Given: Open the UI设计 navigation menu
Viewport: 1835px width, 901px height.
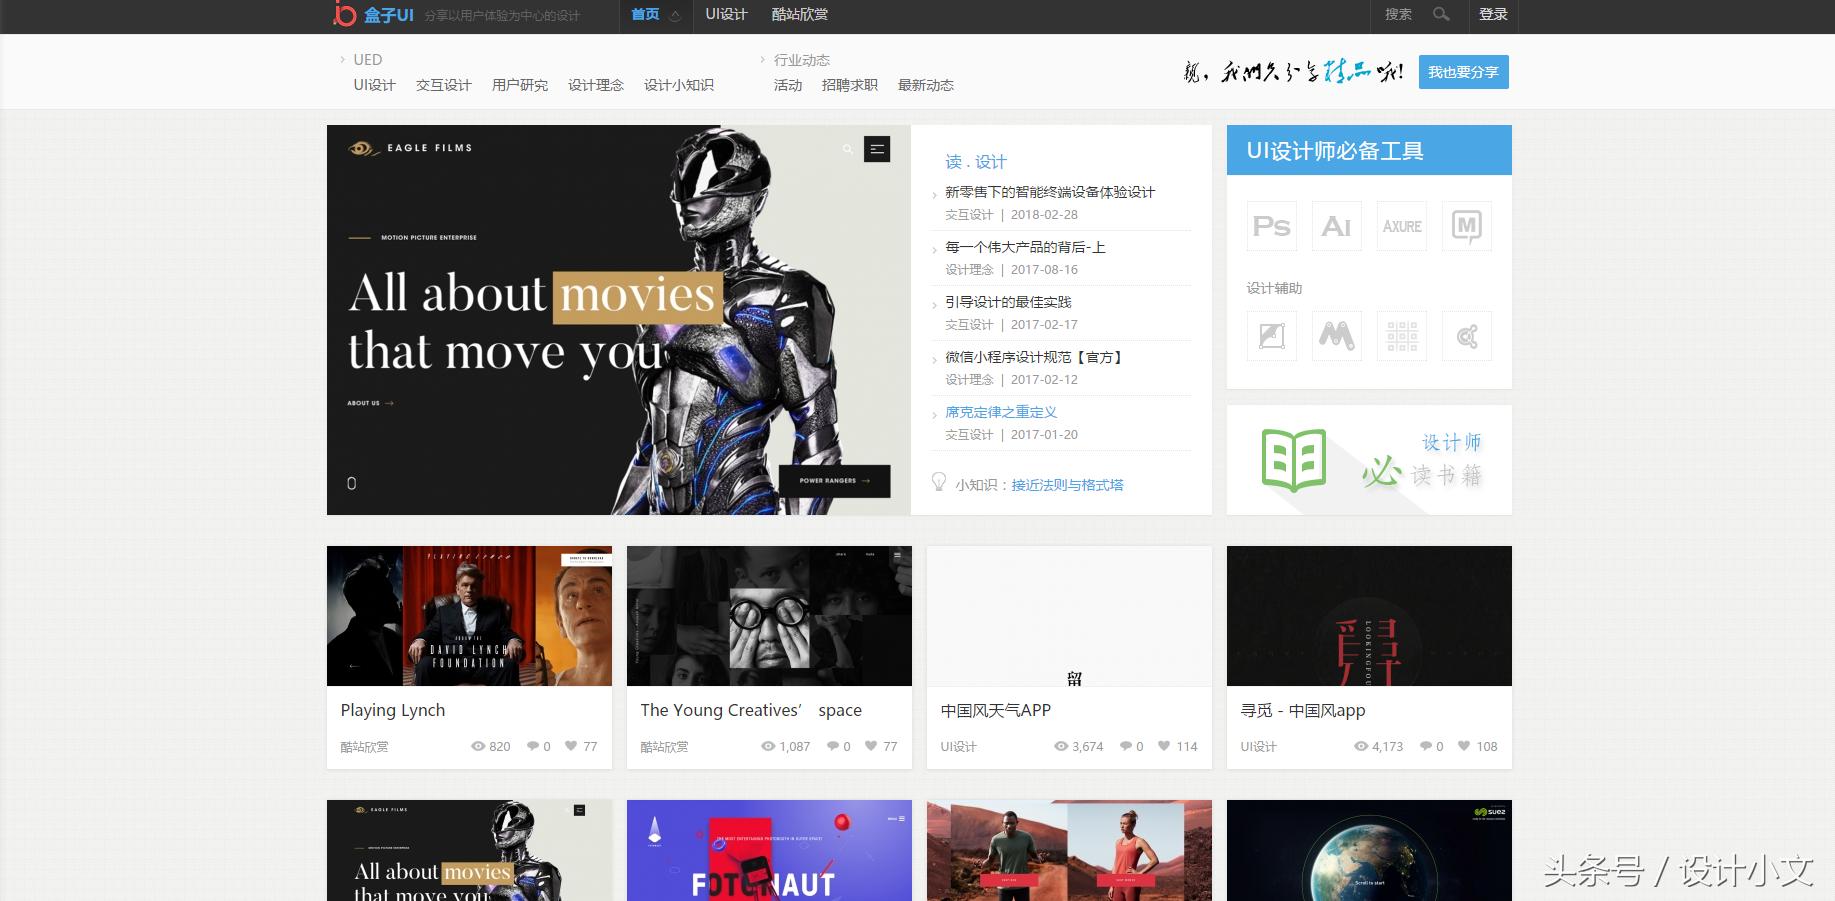Looking at the screenshot, I should click(727, 14).
